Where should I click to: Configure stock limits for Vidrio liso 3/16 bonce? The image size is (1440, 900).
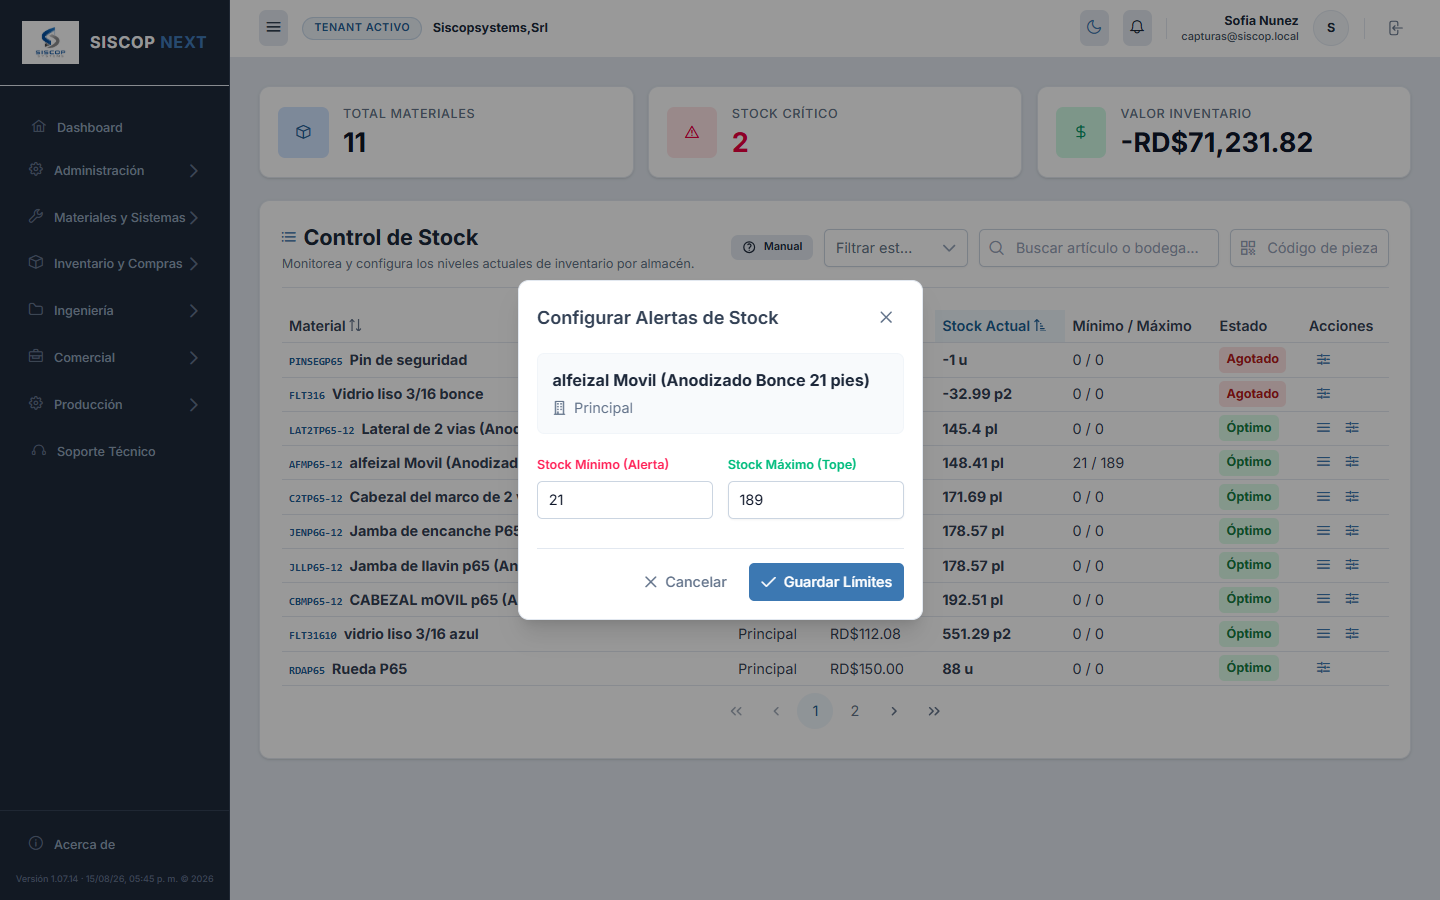(1323, 394)
